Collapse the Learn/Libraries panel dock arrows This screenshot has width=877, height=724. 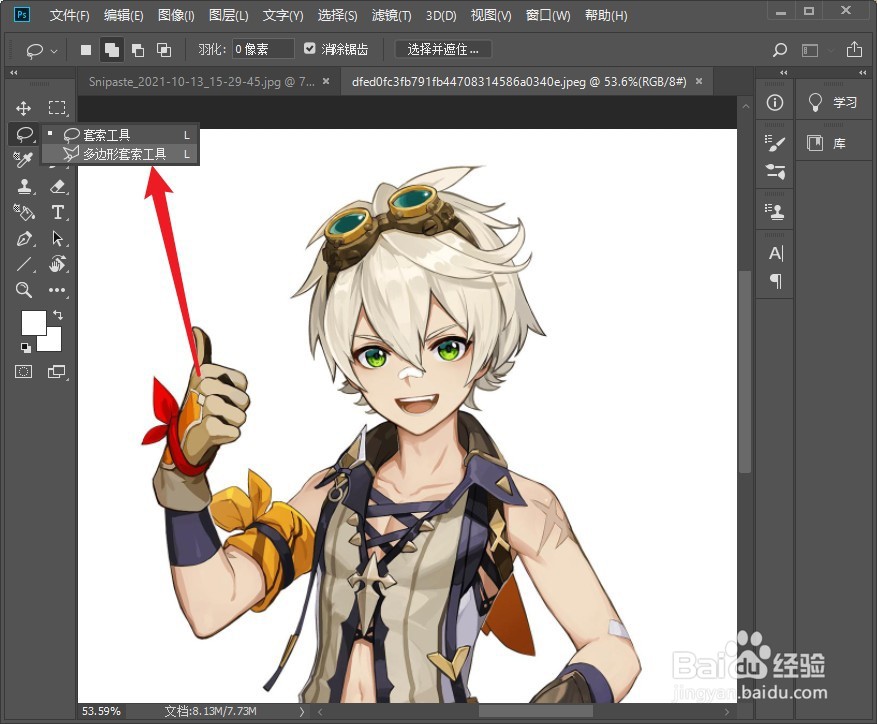click(x=862, y=72)
